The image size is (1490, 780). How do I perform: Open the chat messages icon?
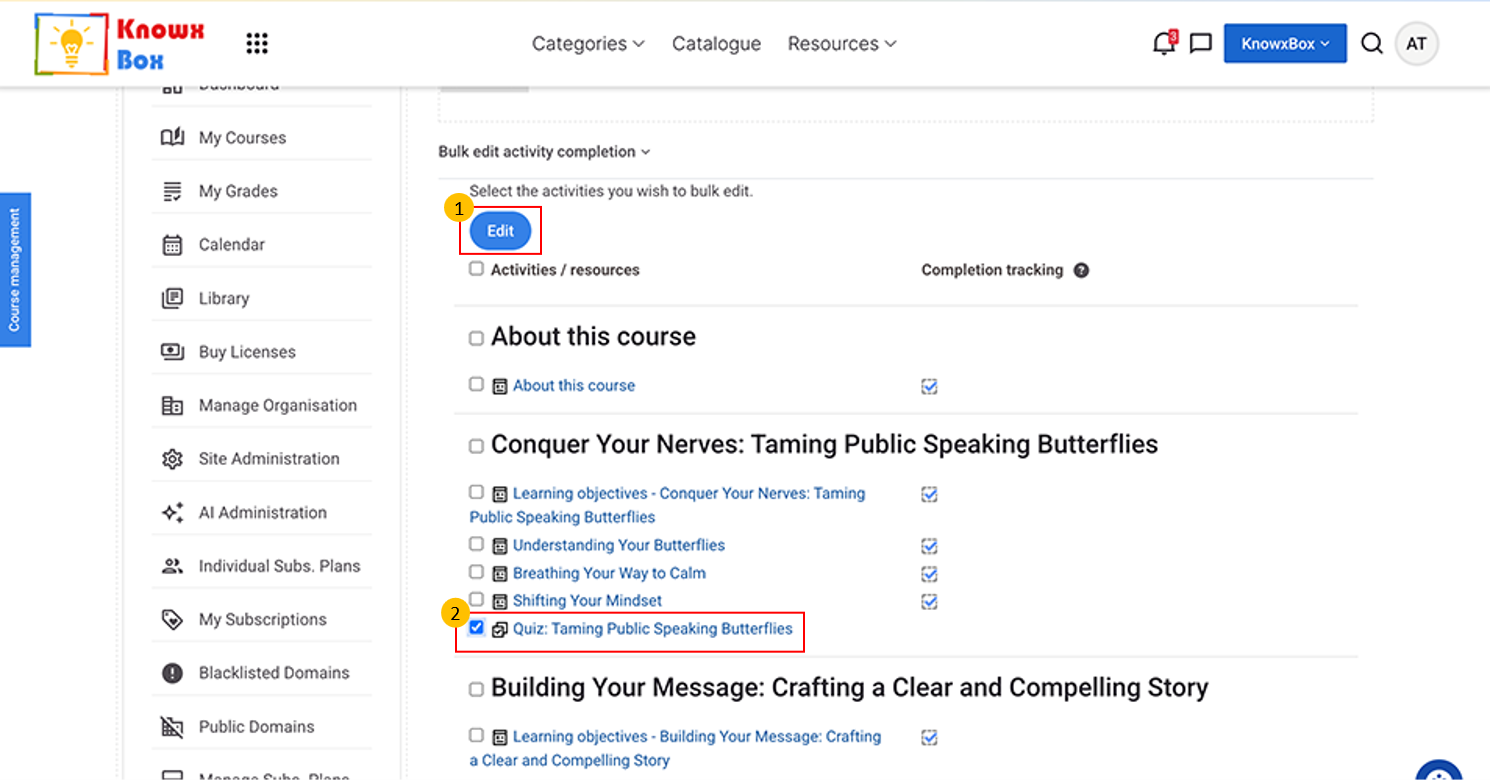1201,44
